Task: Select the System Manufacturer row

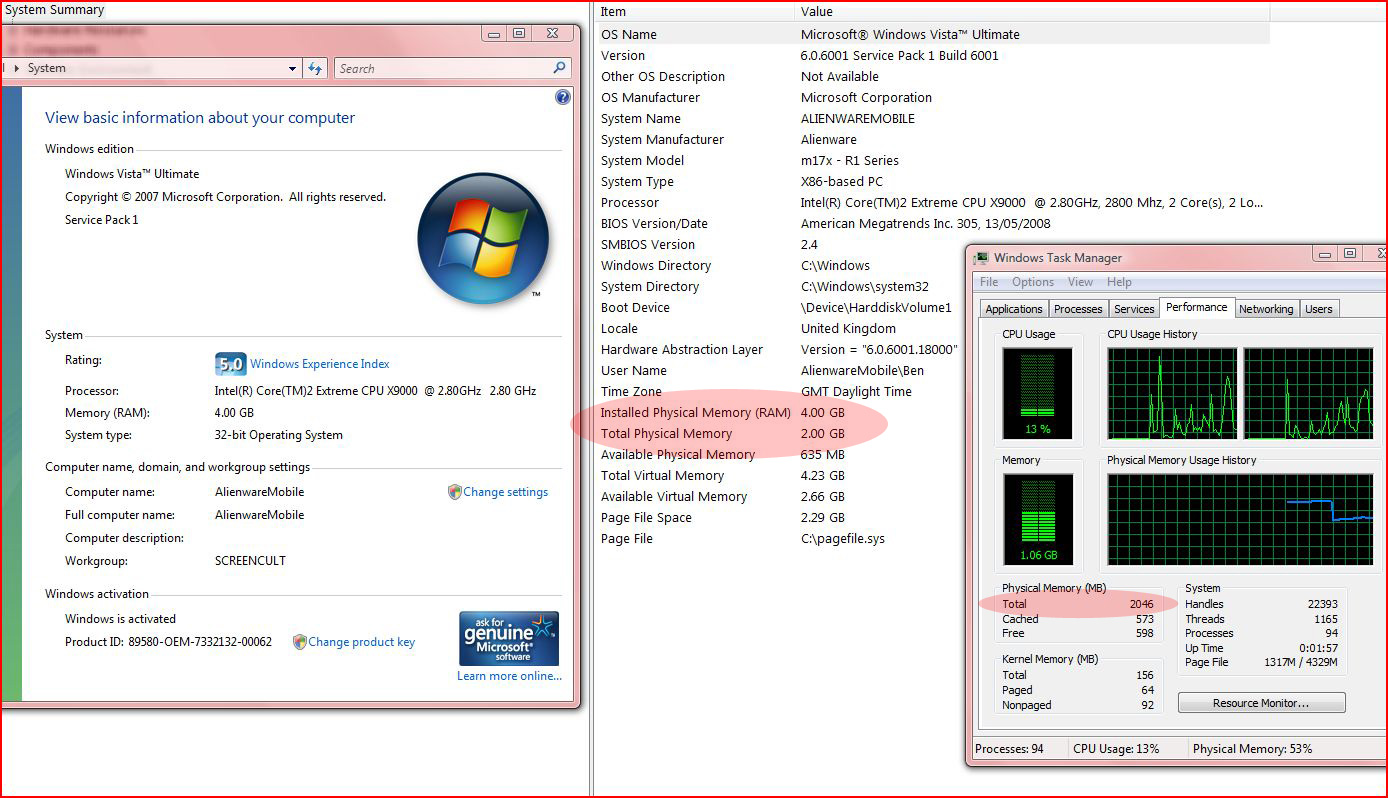Action: tap(933, 139)
